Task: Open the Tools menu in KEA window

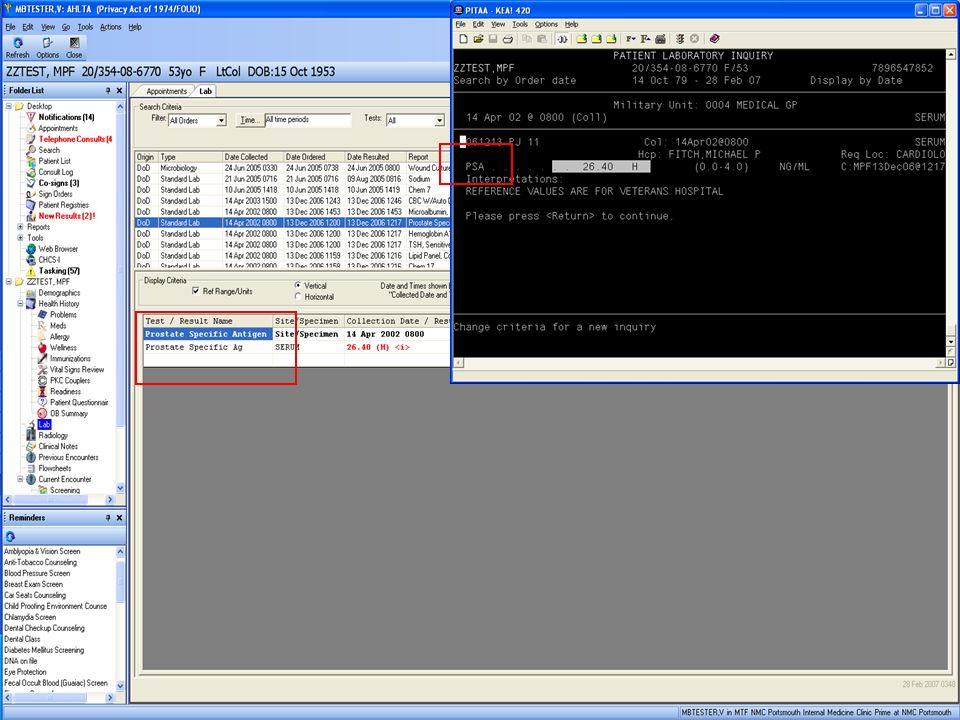Action: pyautogui.click(x=520, y=24)
